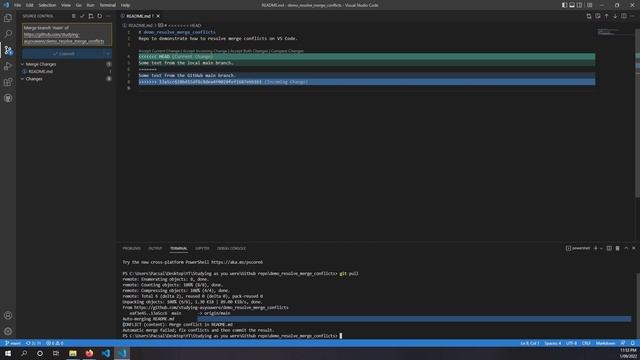
Task: Open the Edit menu
Action: tap(30, 5)
